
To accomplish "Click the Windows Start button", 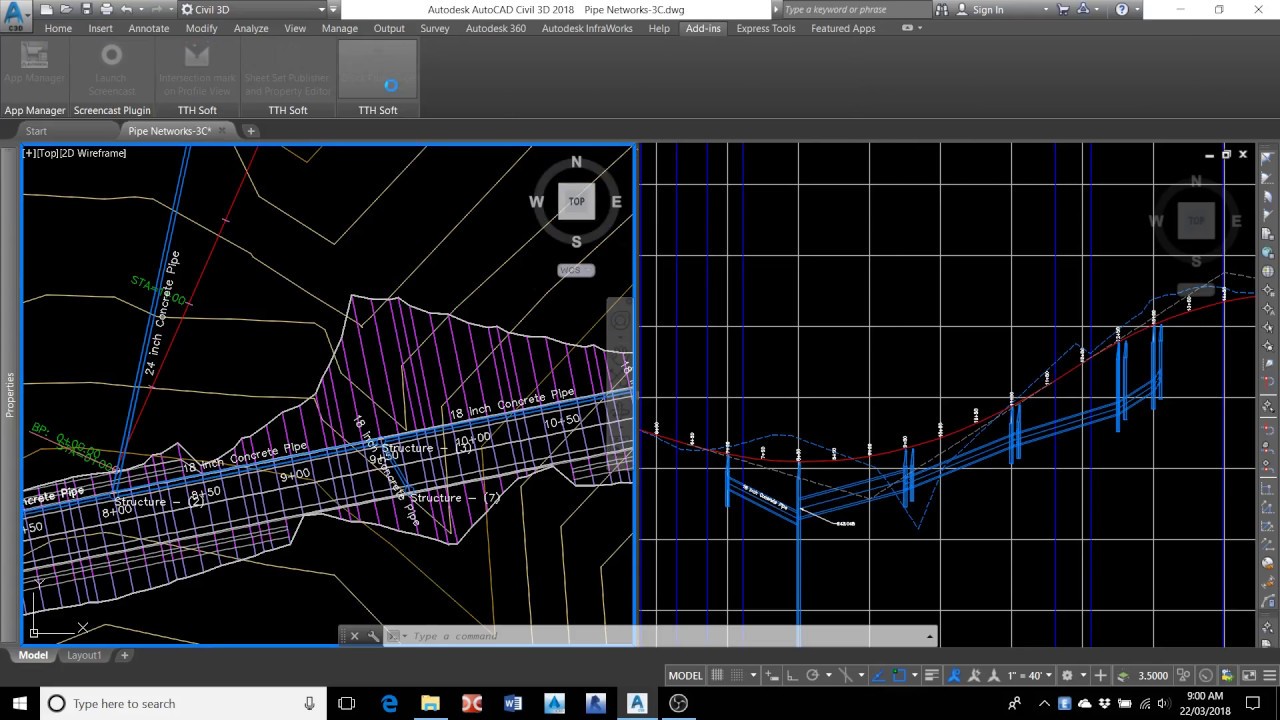I will point(20,703).
